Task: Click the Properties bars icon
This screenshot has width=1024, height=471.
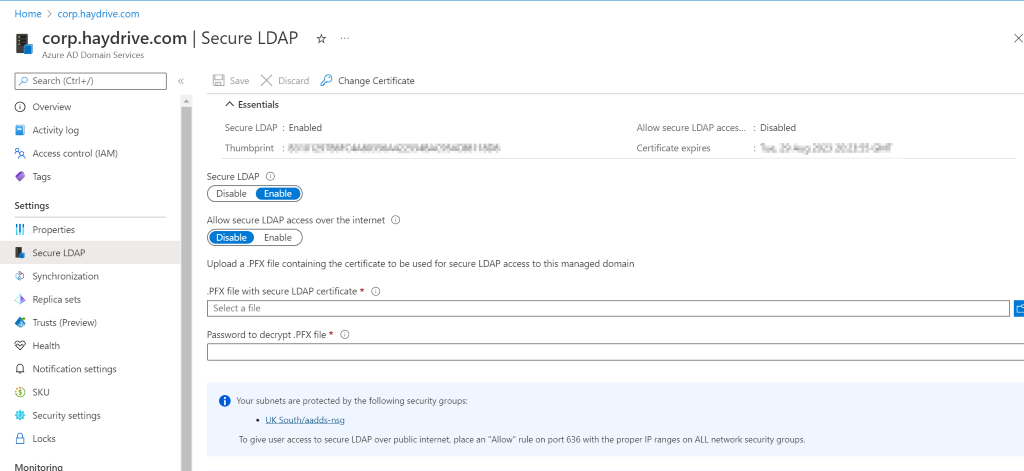Action: pyautogui.click(x=20, y=230)
